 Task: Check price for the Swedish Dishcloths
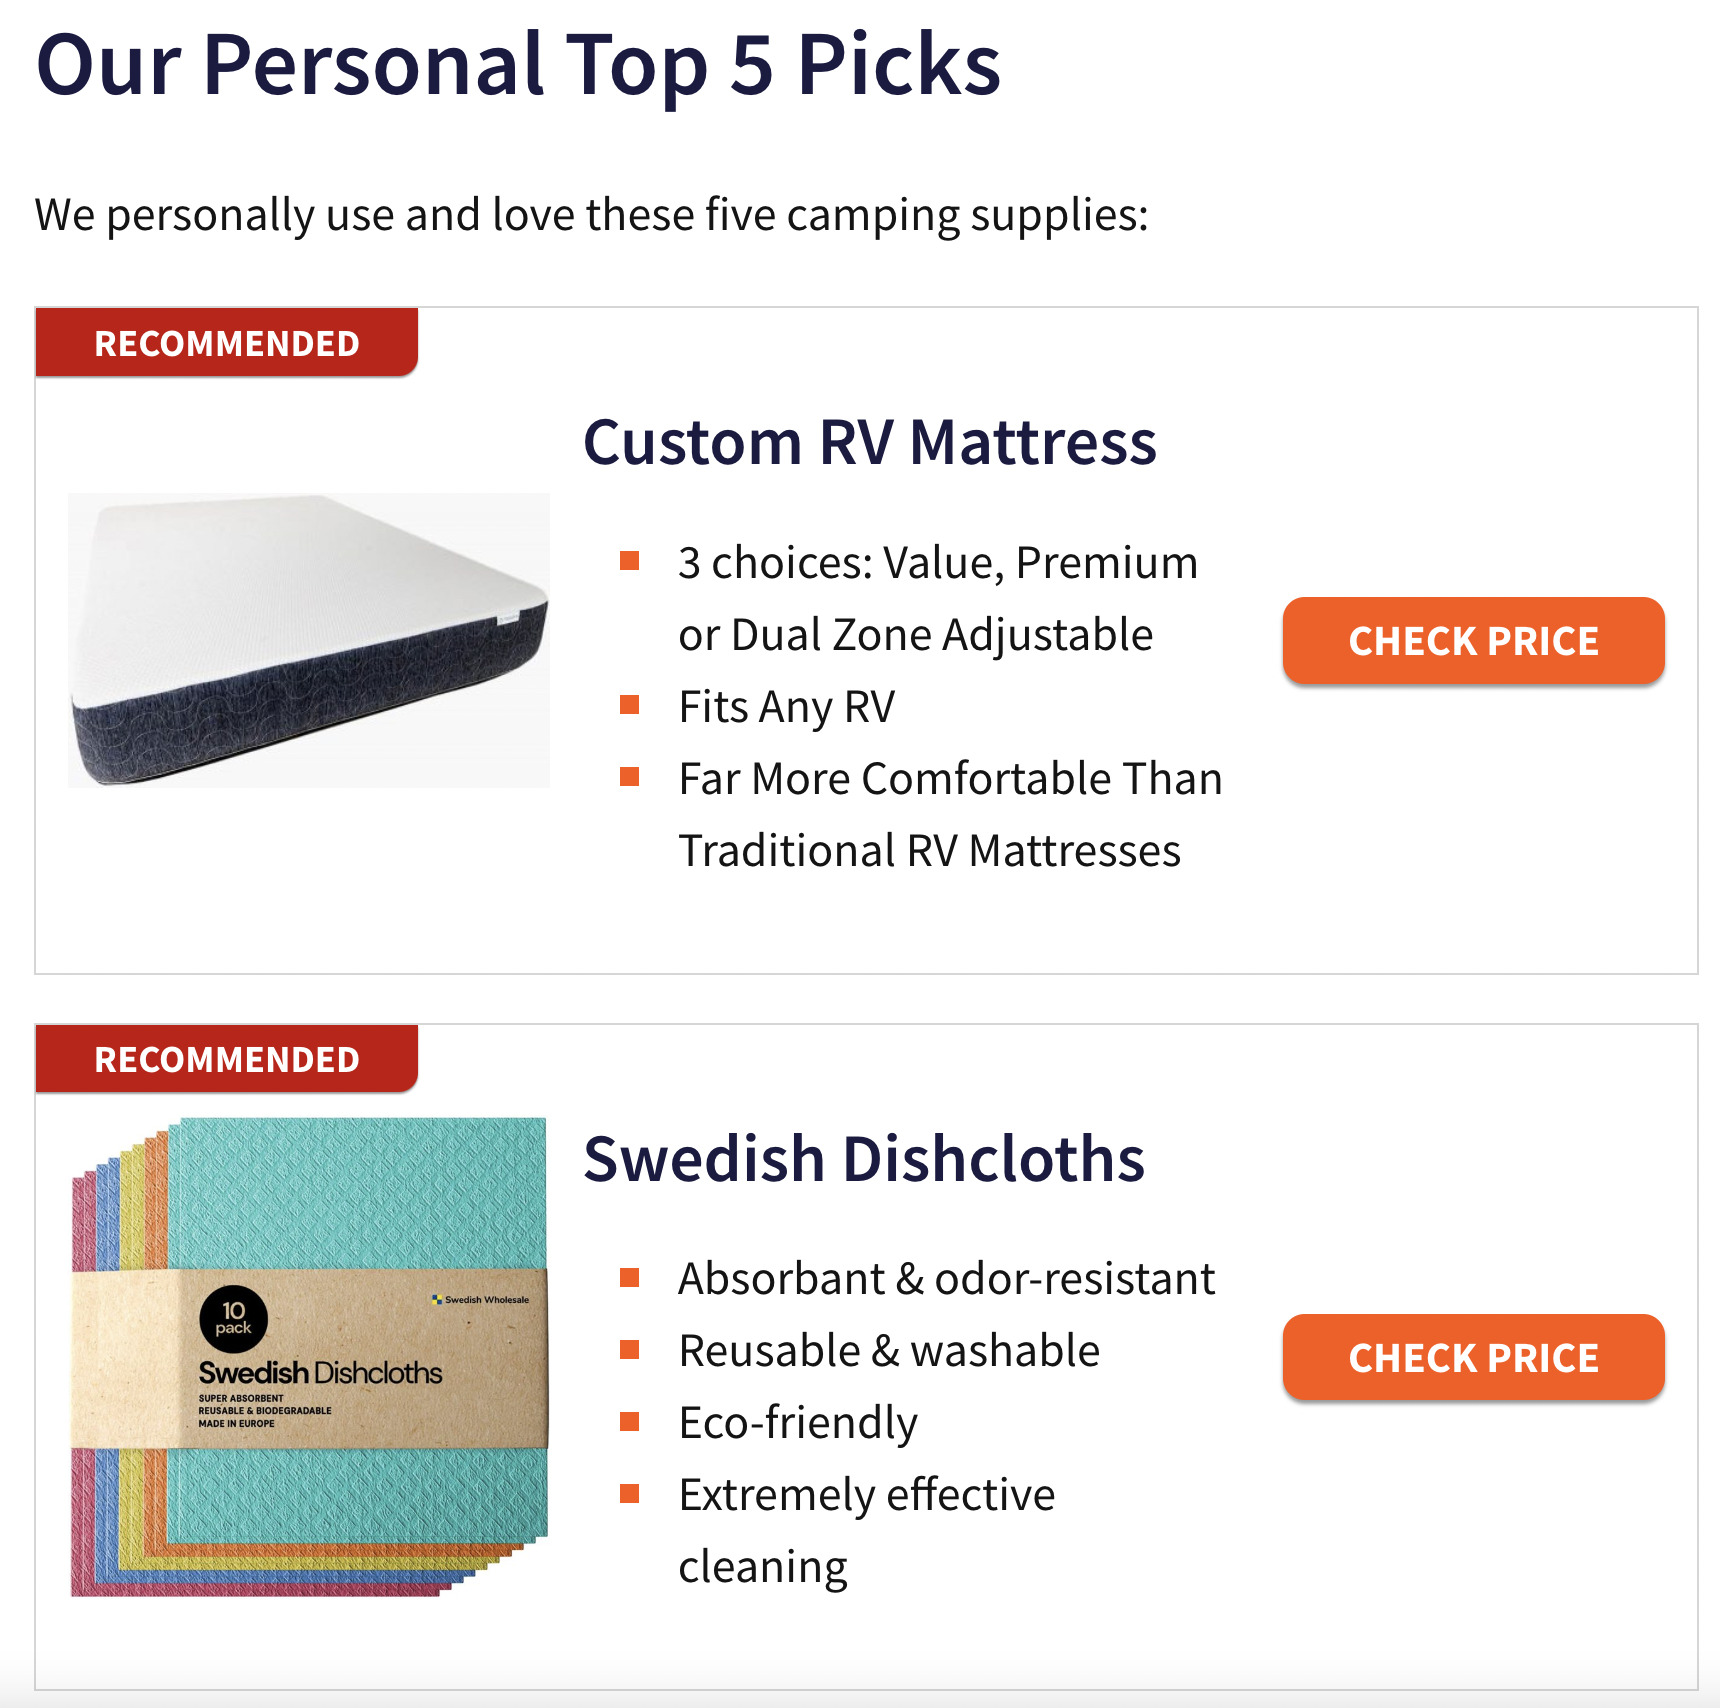click(x=1473, y=1357)
